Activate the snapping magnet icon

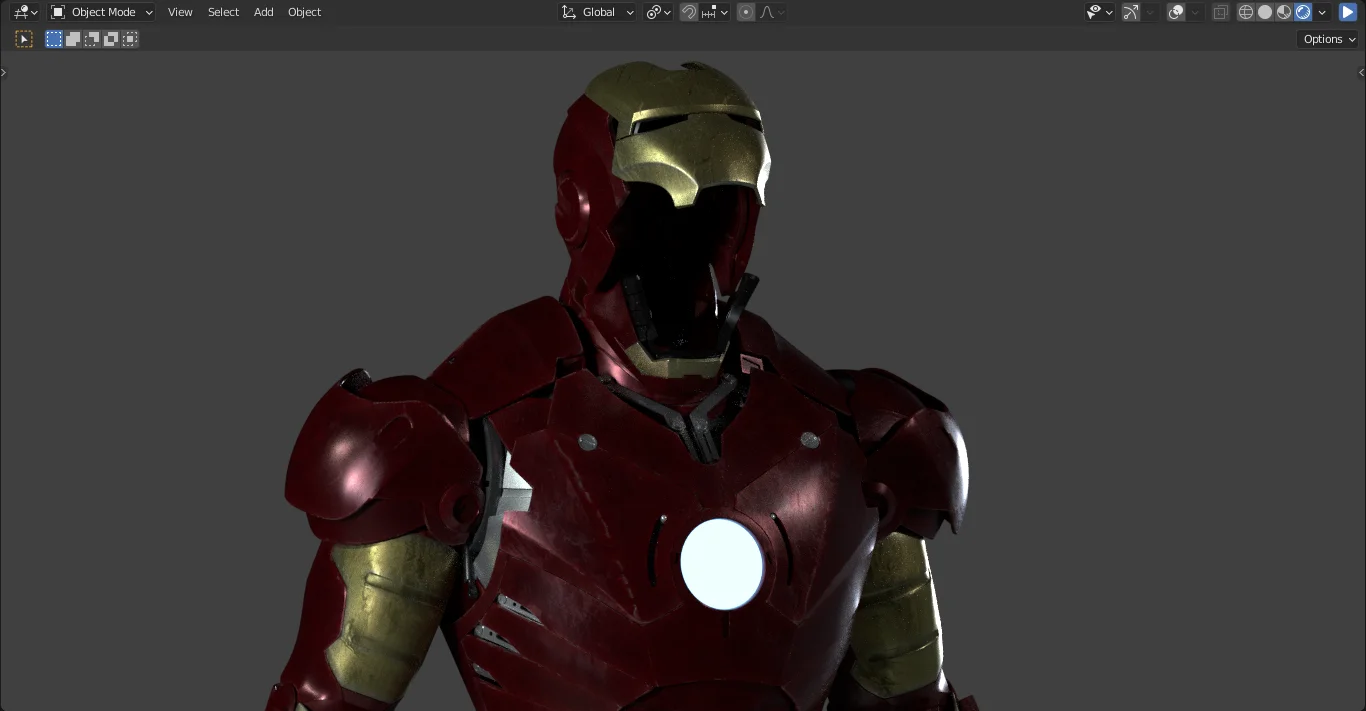[689, 11]
